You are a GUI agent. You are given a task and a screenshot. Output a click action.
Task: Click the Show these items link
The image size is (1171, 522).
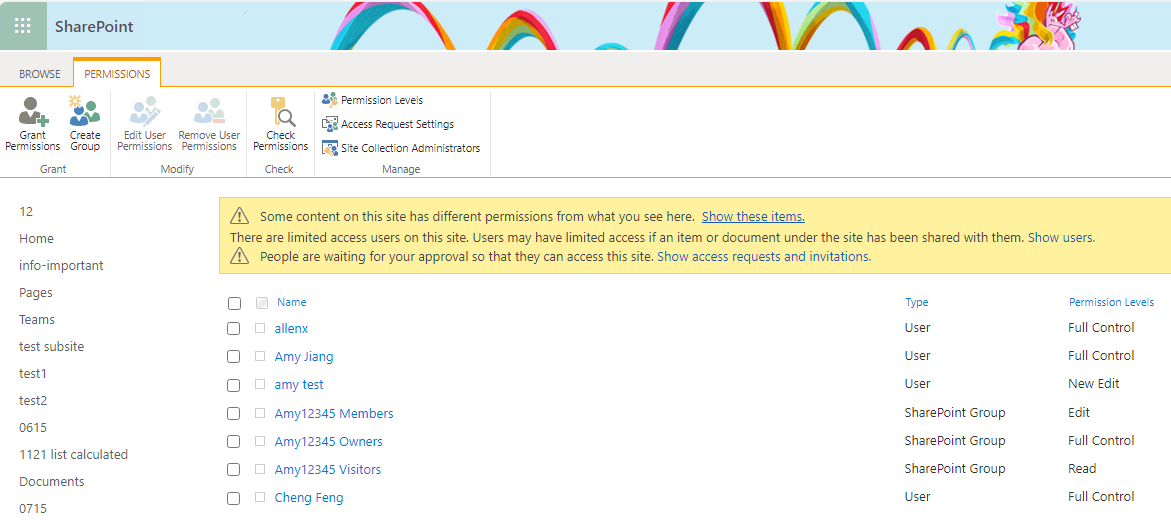point(753,217)
